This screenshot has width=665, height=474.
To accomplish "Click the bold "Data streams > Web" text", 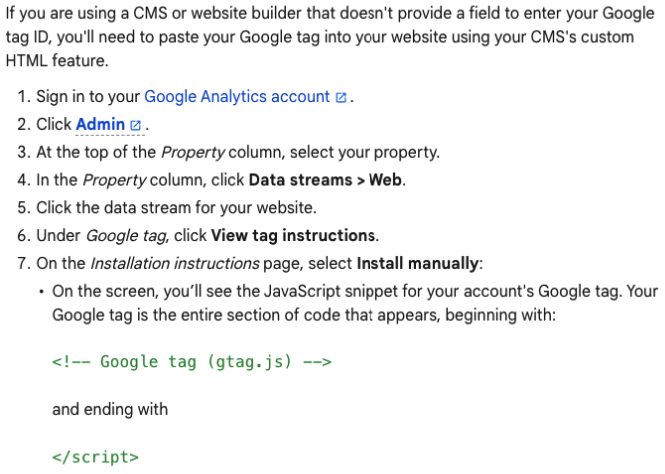I will pyautogui.click(x=327, y=181).
